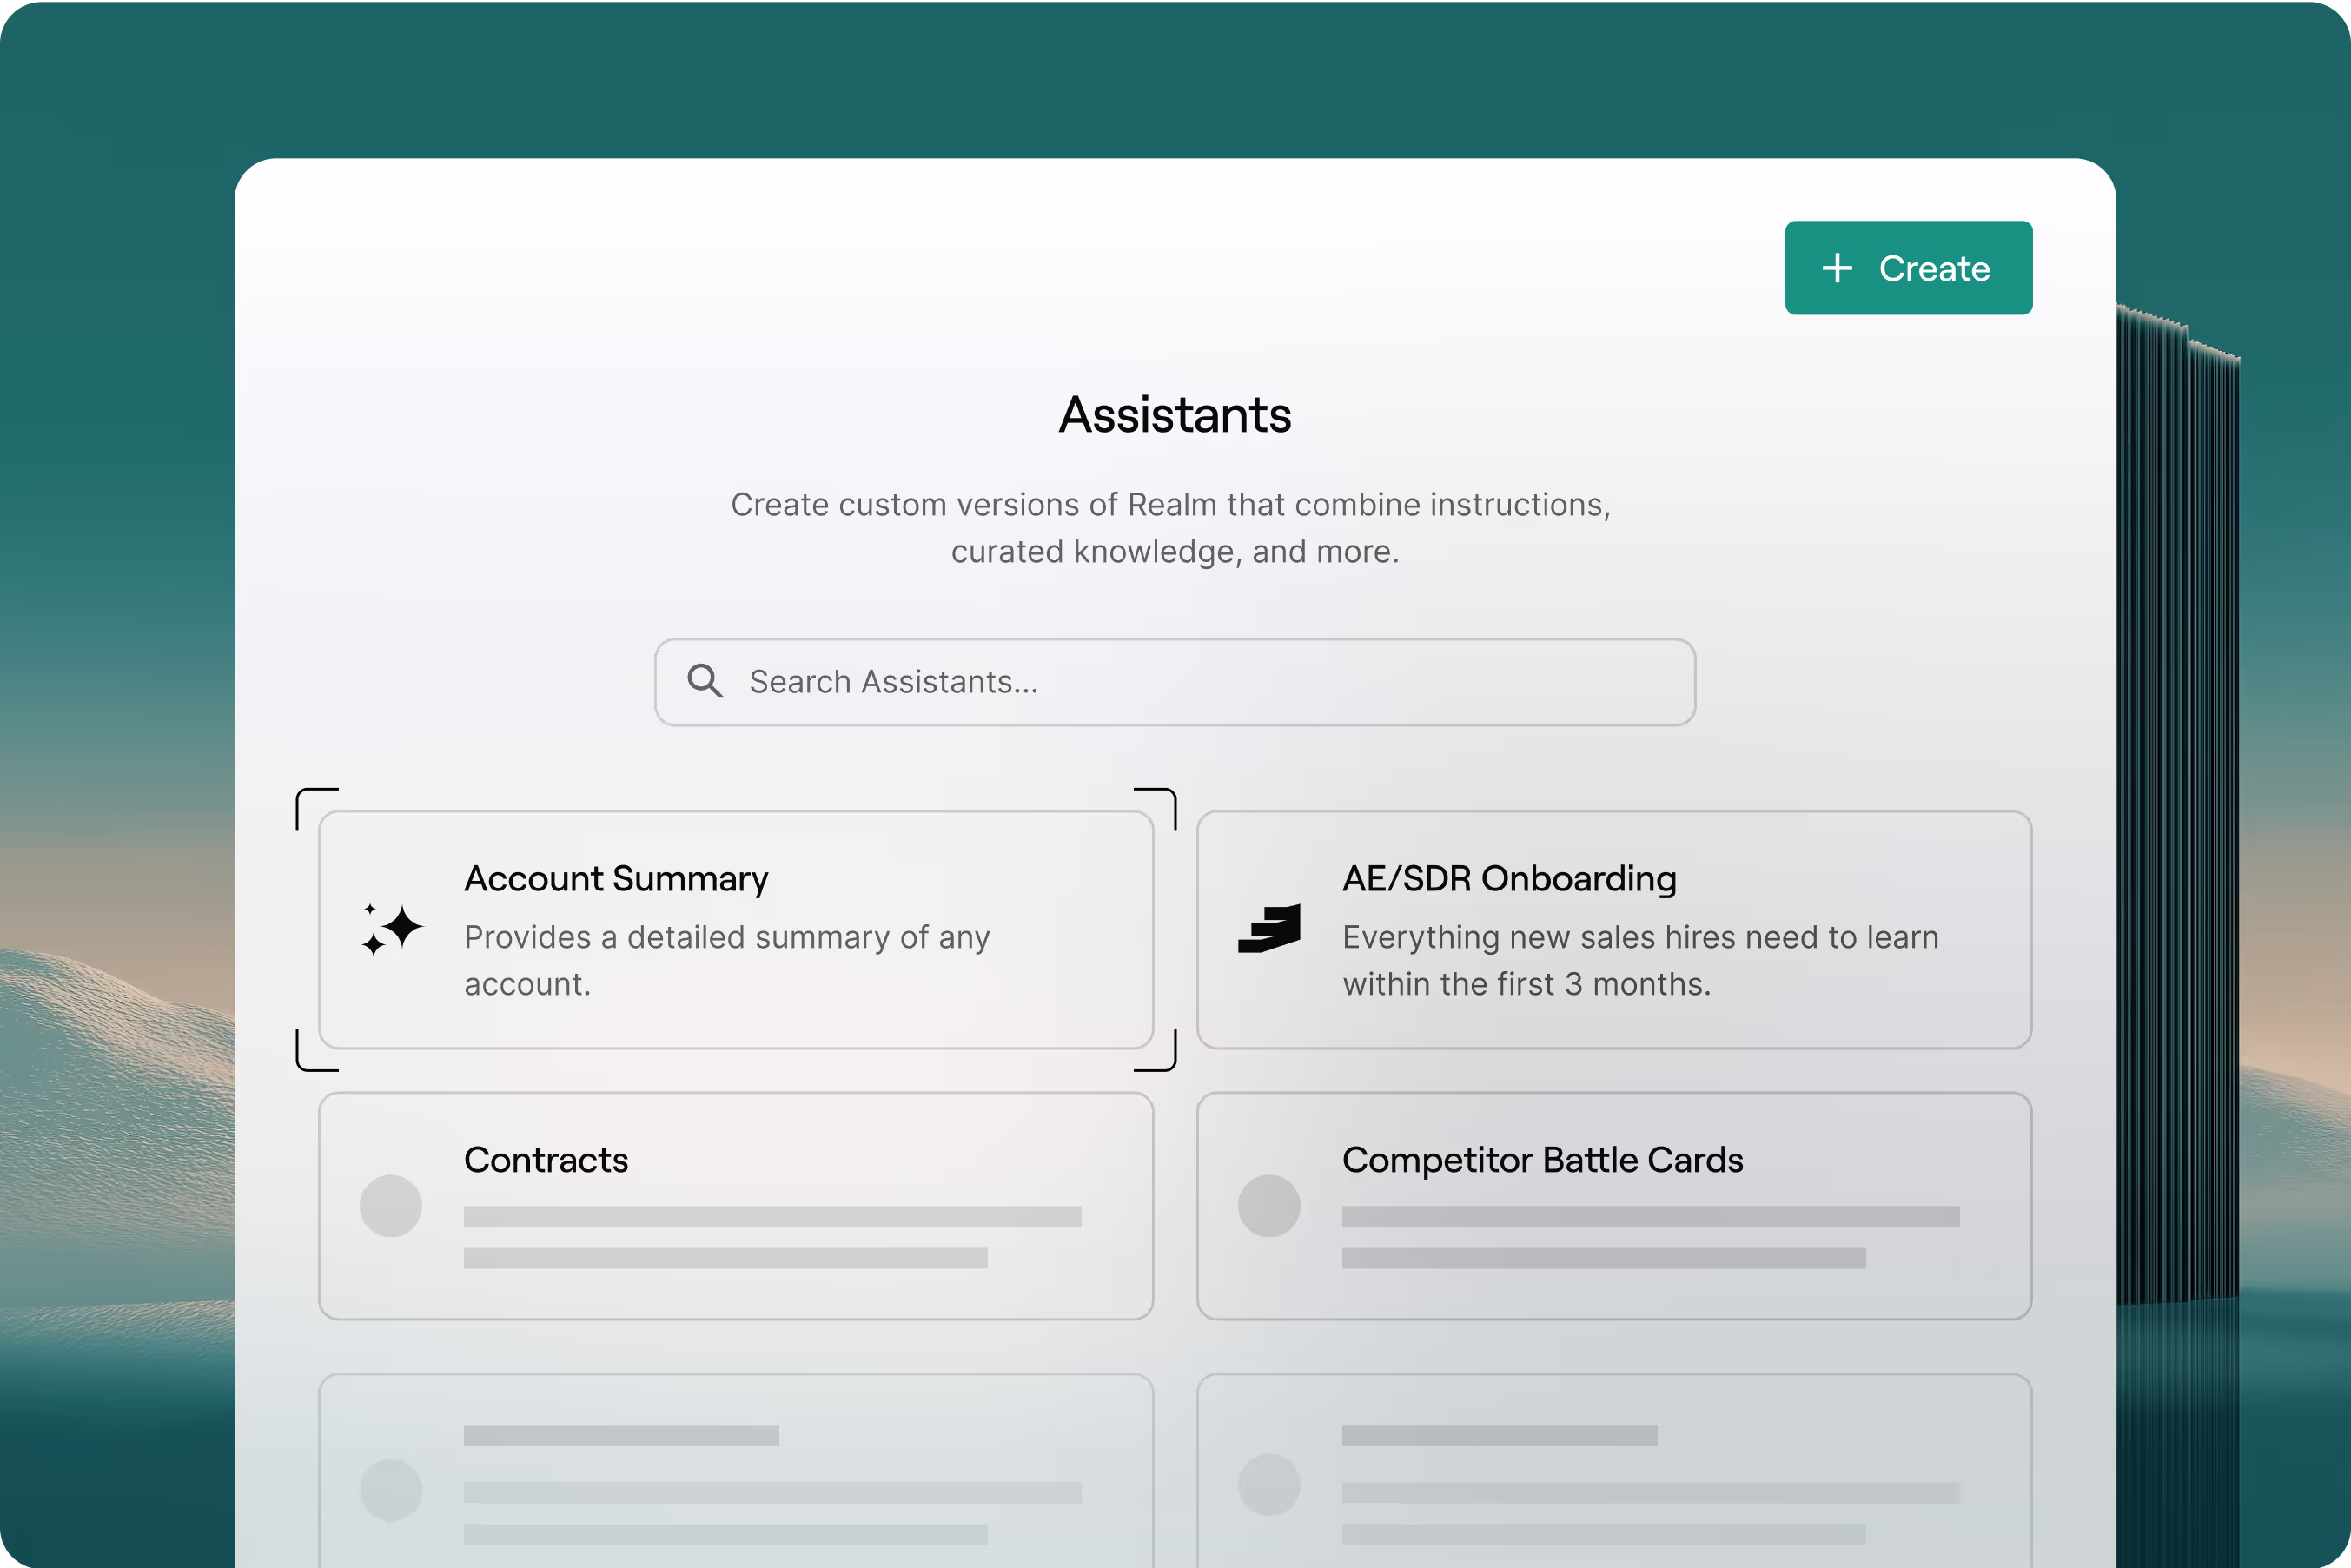Click the bottom-left card's circle icon
2351x1568 pixels.
(391, 1490)
